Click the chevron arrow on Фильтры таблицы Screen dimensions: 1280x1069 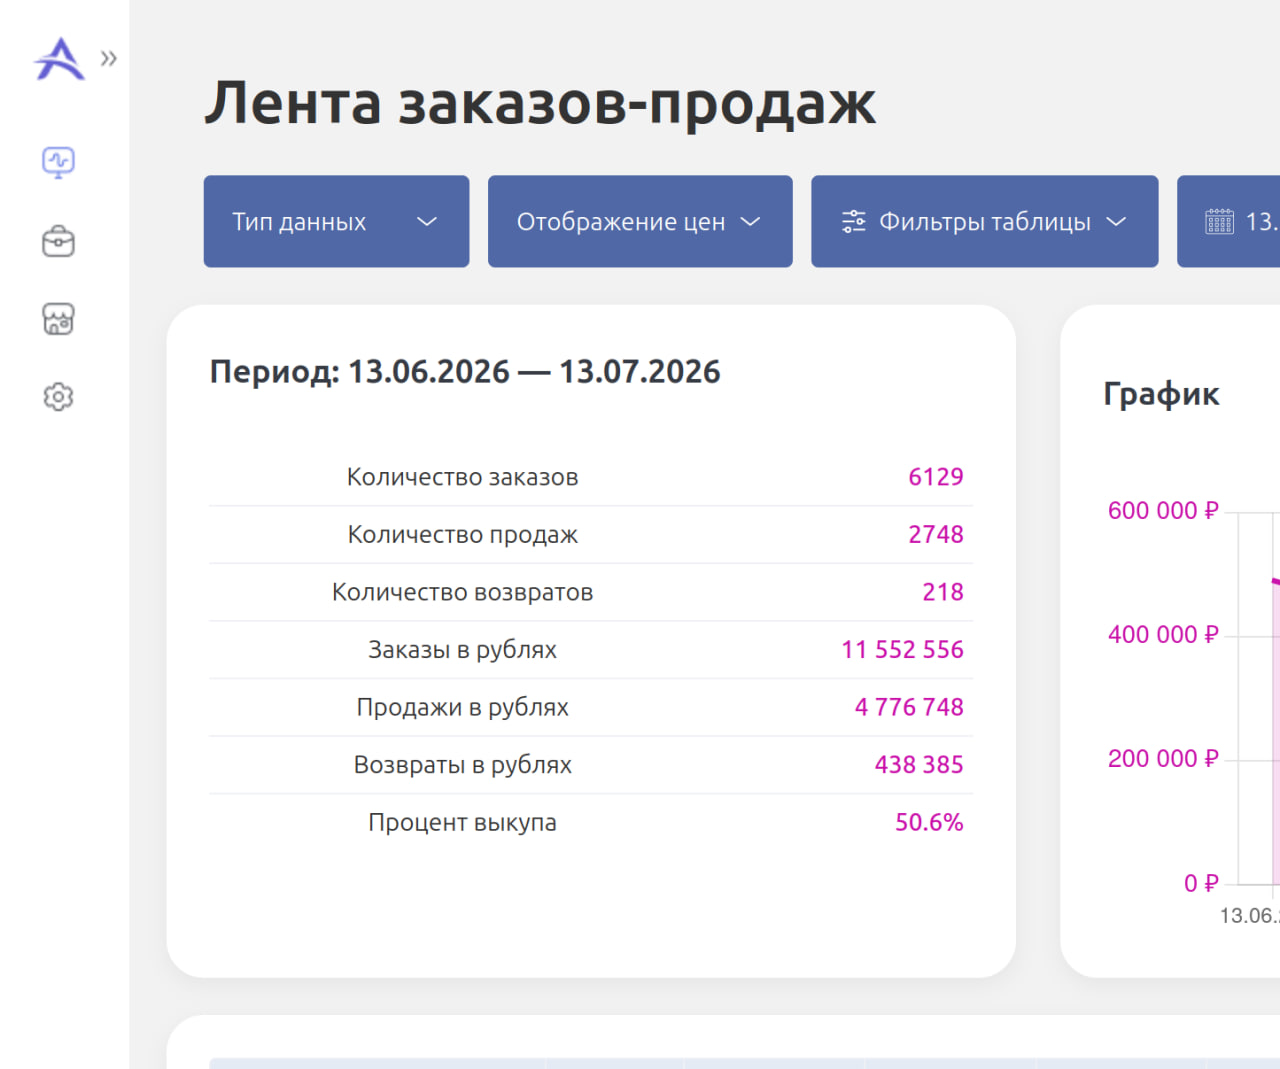pos(1116,222)
